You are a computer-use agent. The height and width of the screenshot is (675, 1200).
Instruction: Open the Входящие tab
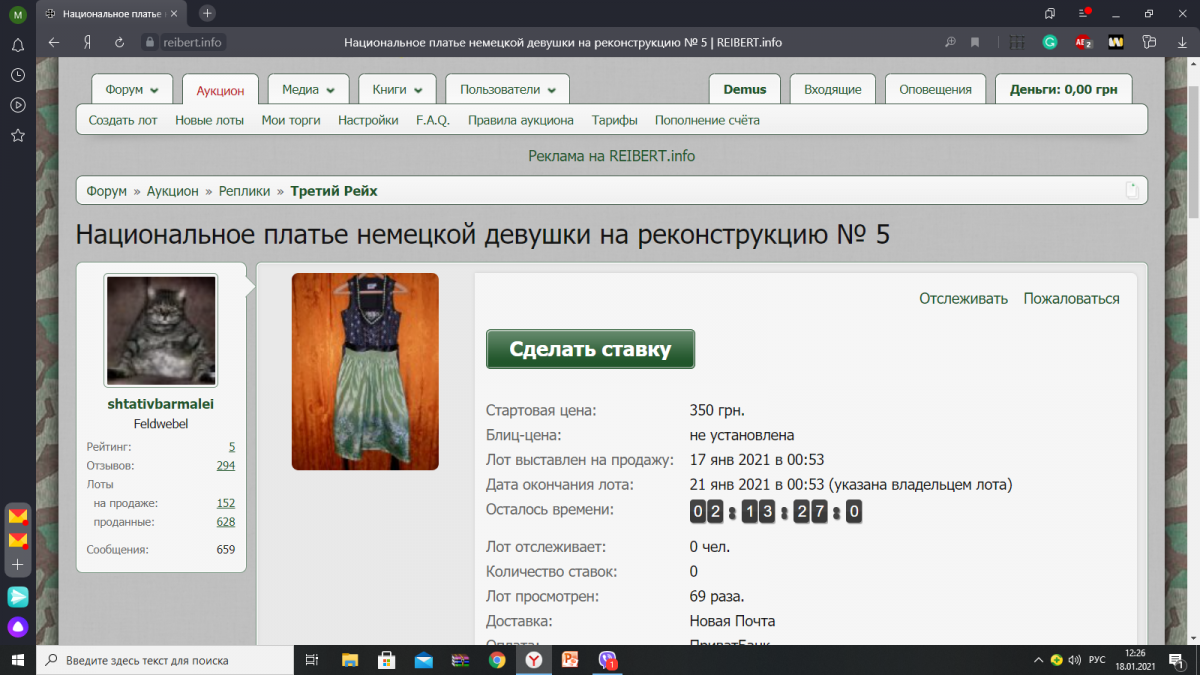point(832,89)
